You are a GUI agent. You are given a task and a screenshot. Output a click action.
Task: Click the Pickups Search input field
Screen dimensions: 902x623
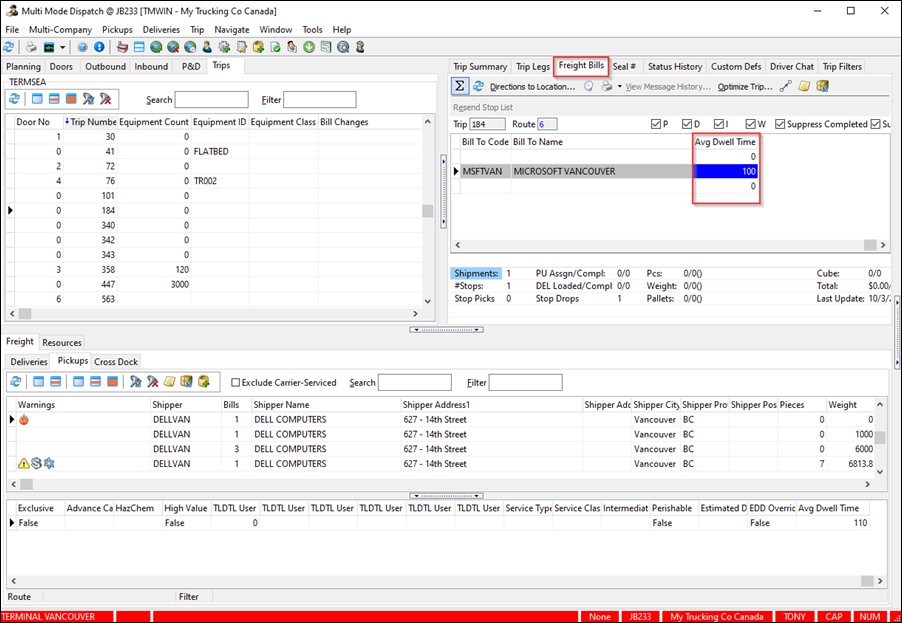(414, 382)
